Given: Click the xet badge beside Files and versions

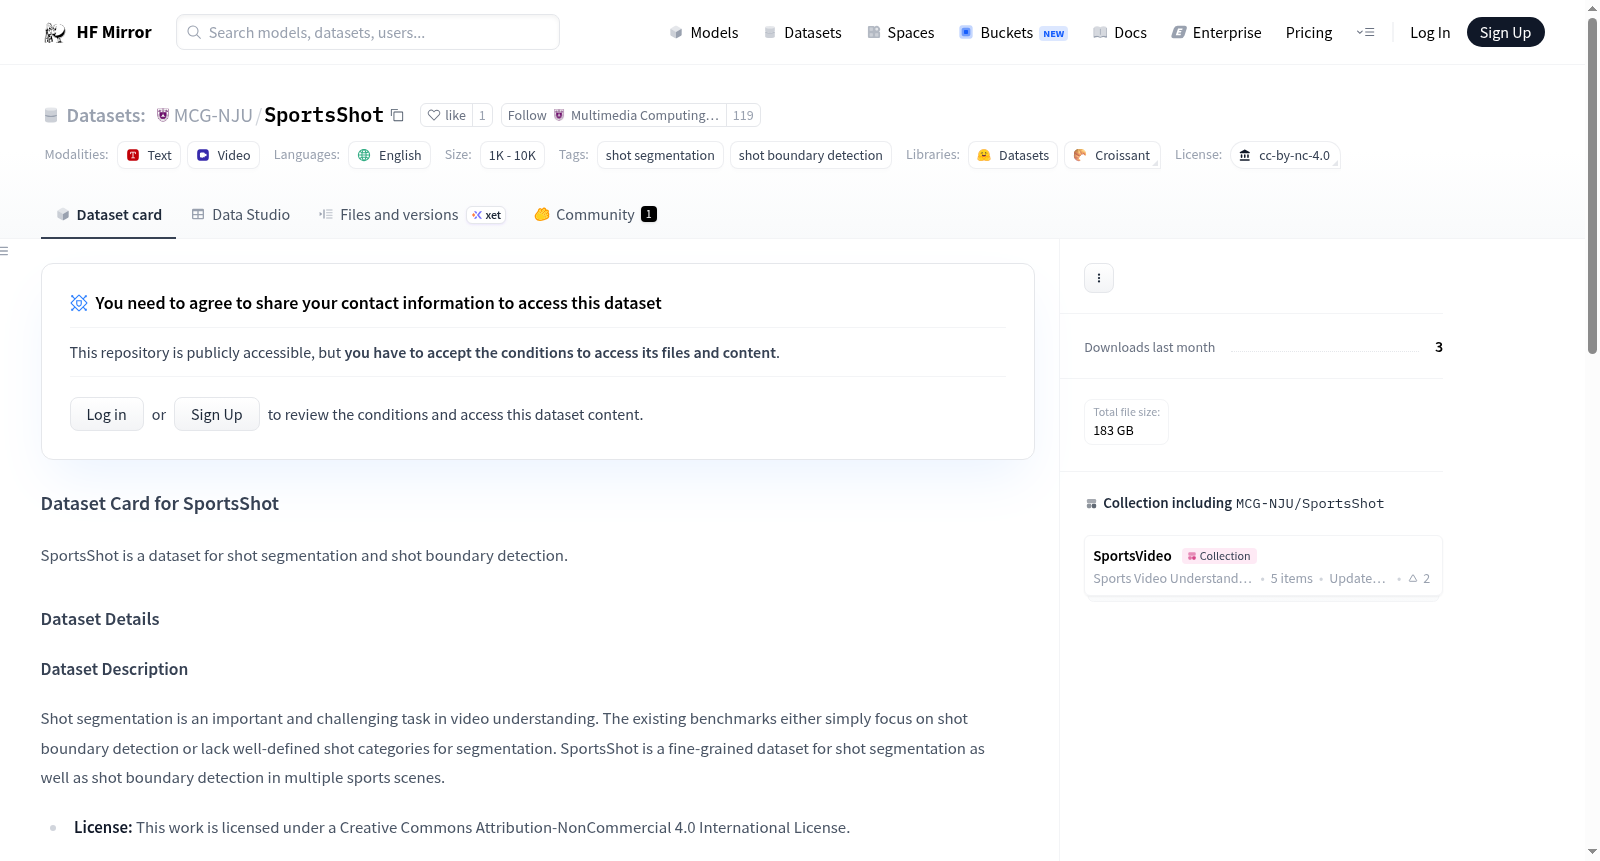Looking at the screenshot, I should pyautogui.click(x=487, y=215).
